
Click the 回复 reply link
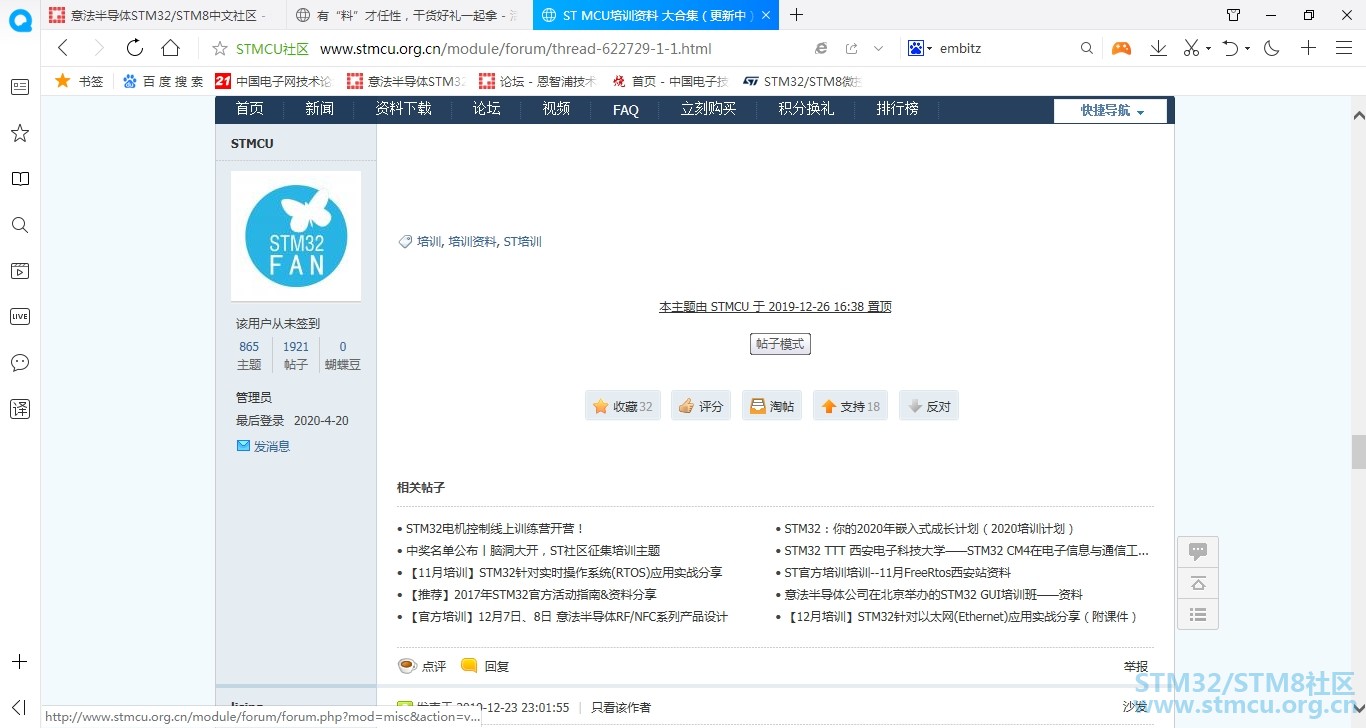click(485, 666)
